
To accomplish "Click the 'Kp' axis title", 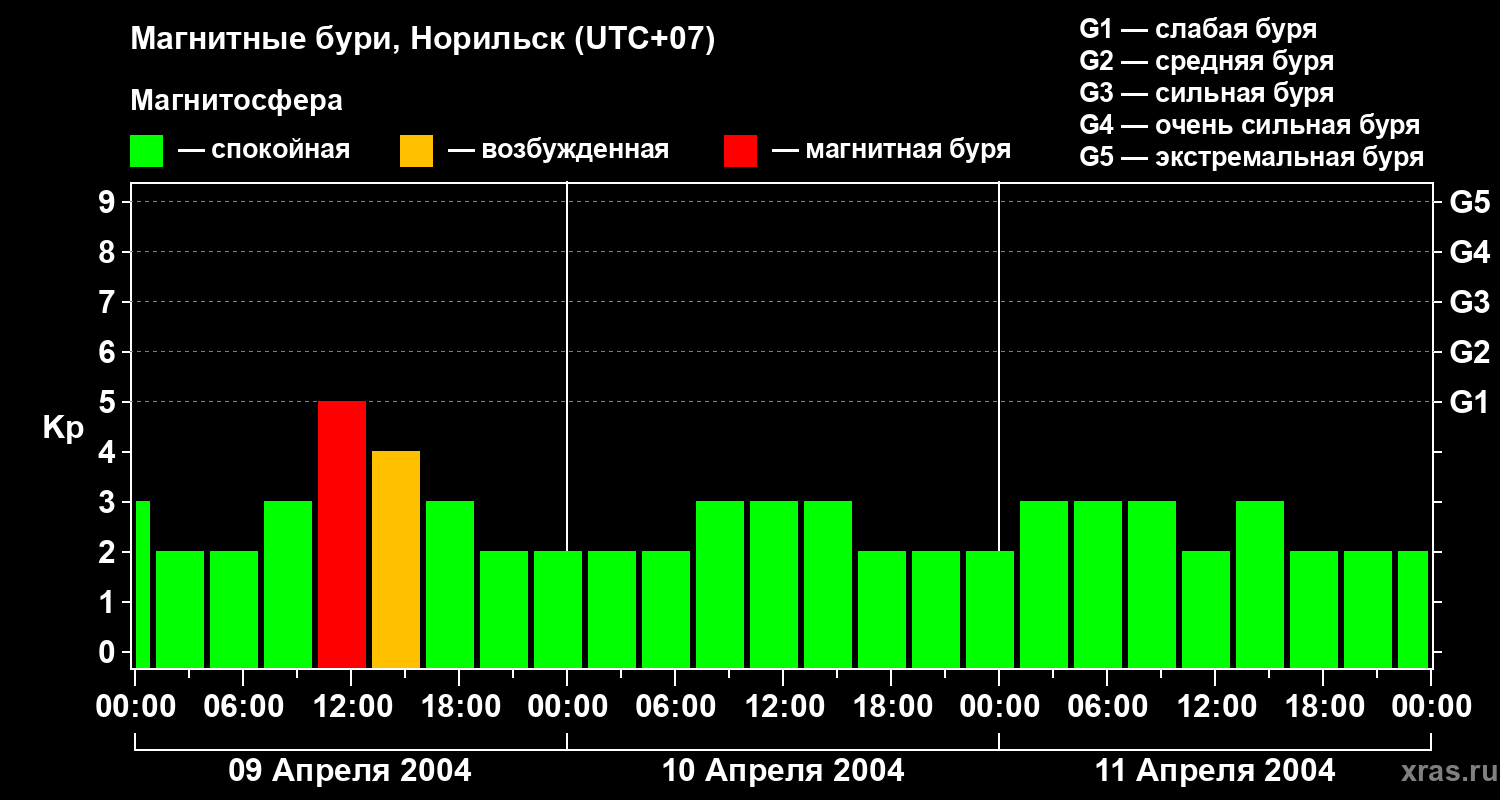I will (x=63, y=429).
